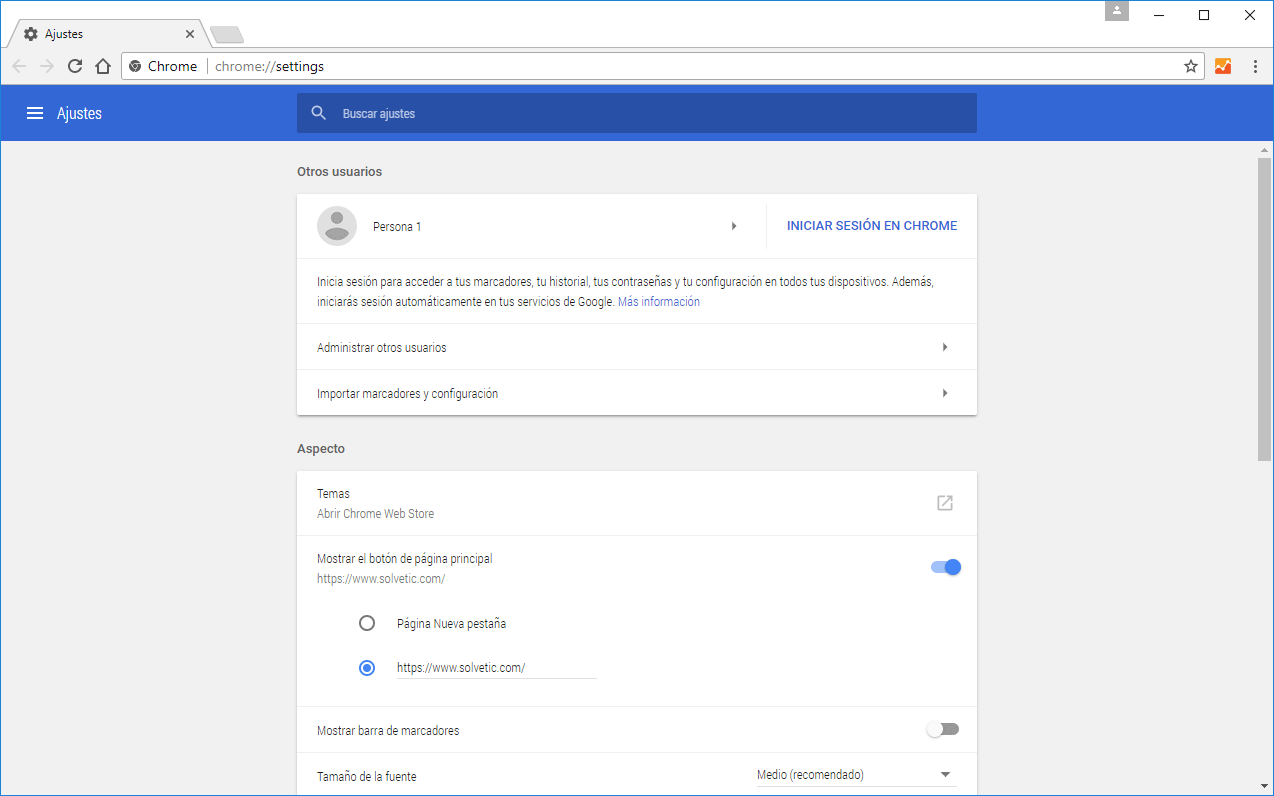Click the page vertical scrollbar

click(x=1265, y=310)
